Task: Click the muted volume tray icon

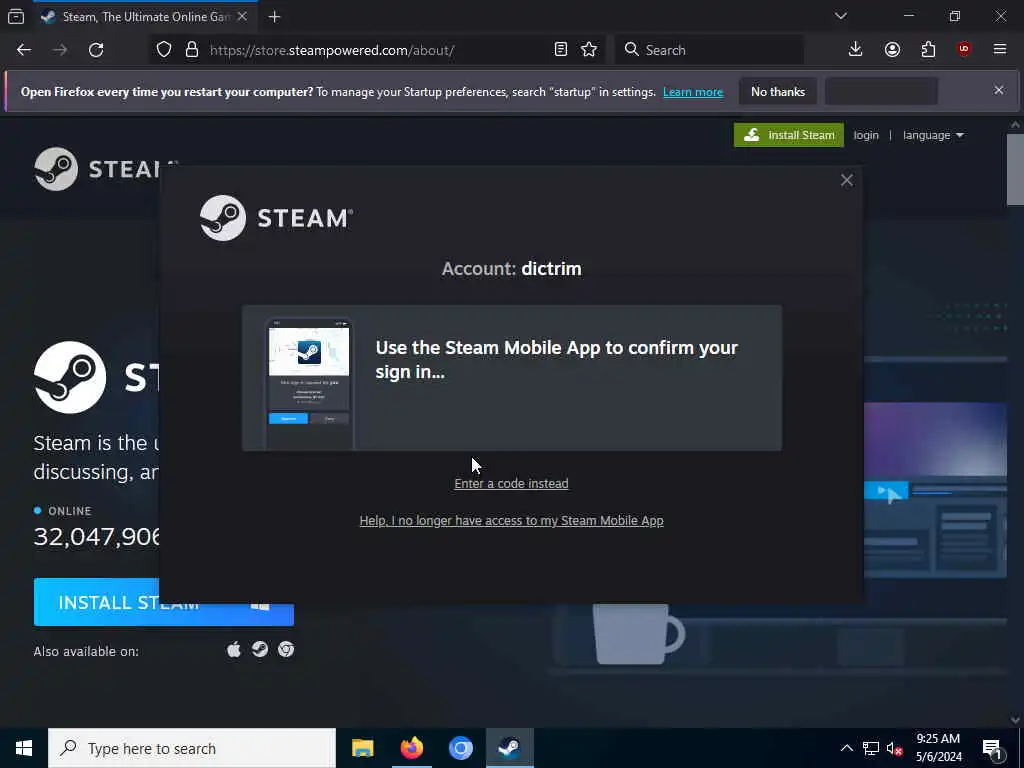Action: coord(895,748)
